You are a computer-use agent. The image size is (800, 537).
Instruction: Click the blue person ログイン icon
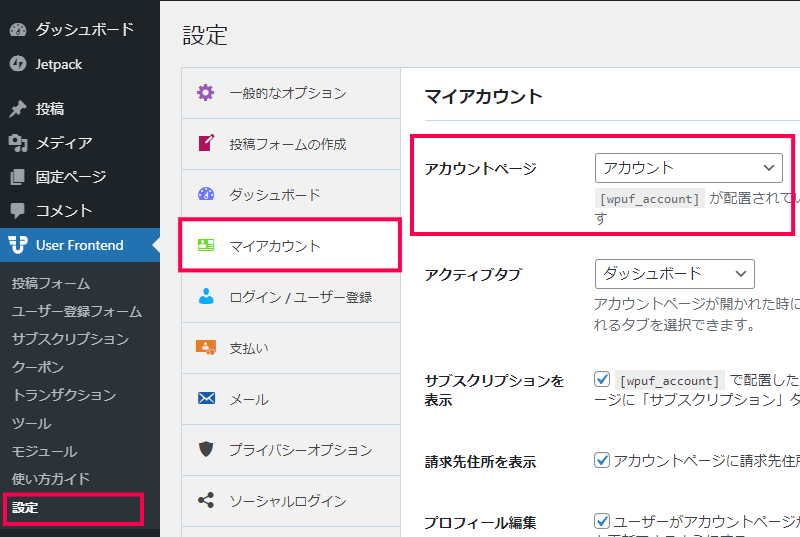[206, 296]
